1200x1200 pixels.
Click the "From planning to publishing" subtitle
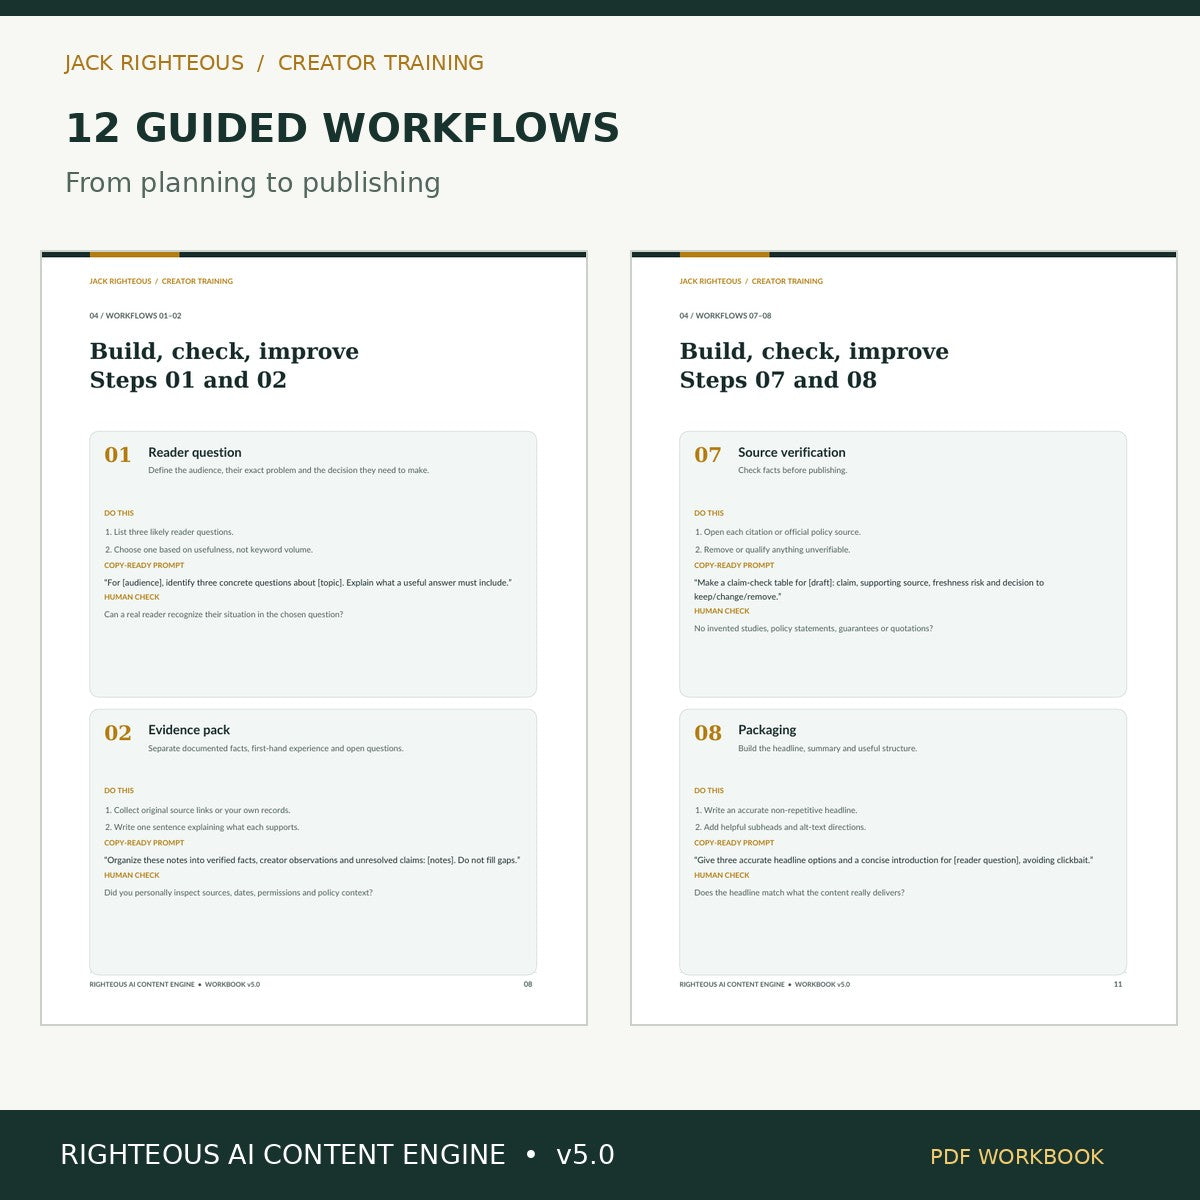(253, 183)
